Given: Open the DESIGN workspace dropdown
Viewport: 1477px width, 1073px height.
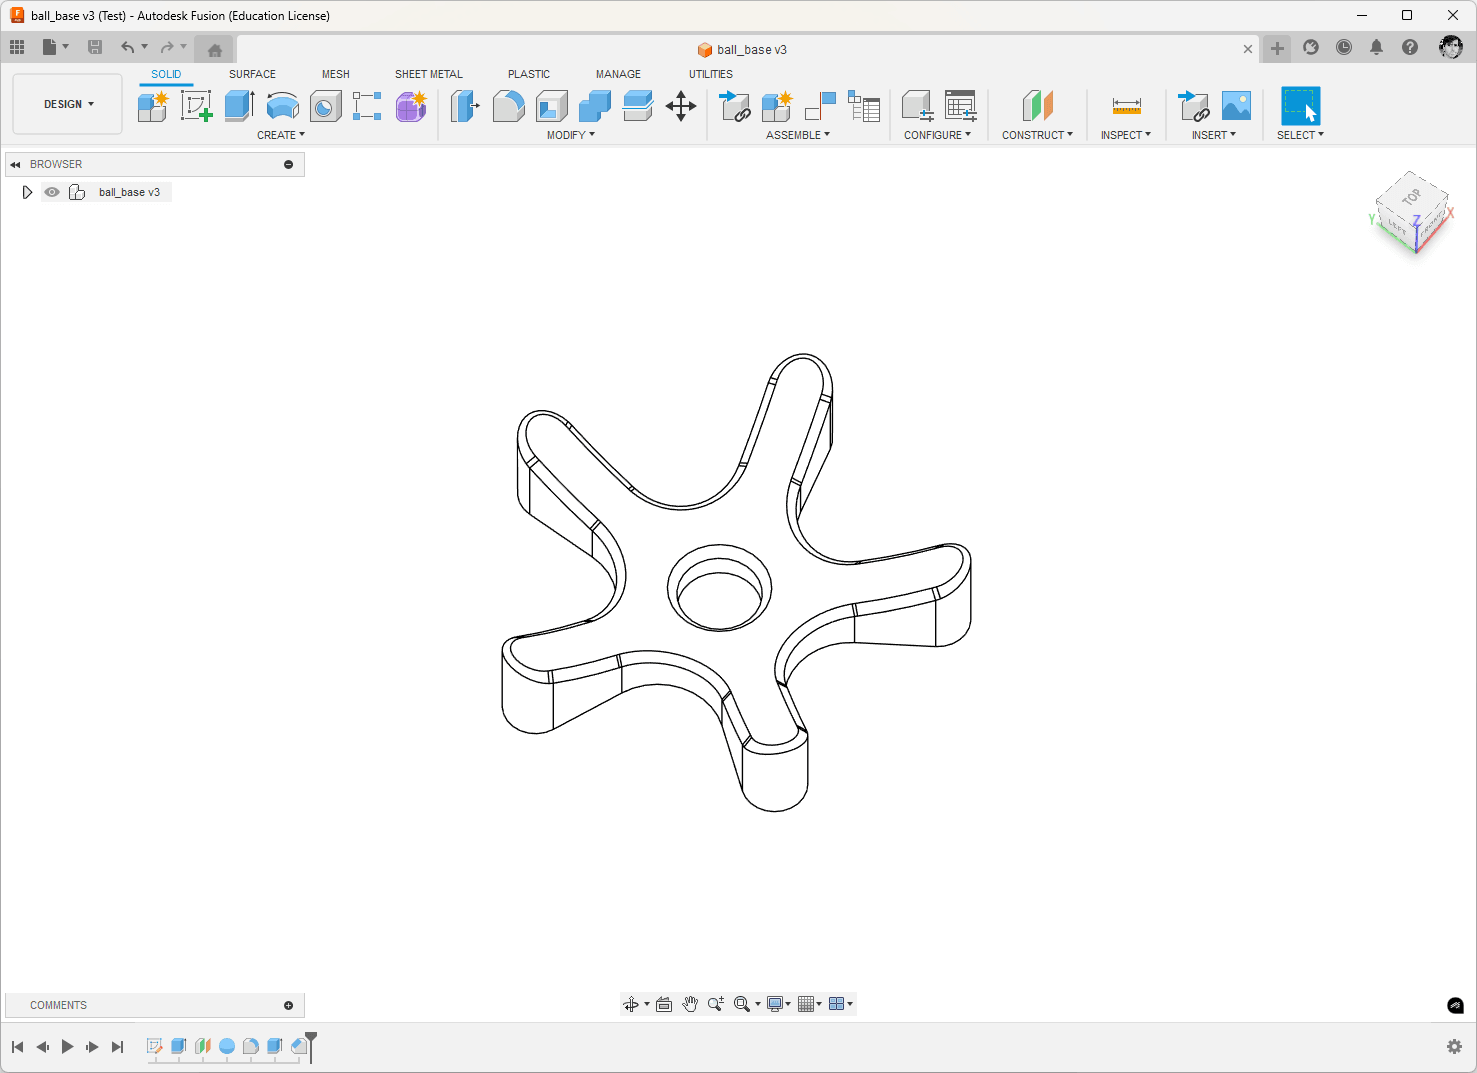Looking at the screenshot, I should [x=68, y=104].
